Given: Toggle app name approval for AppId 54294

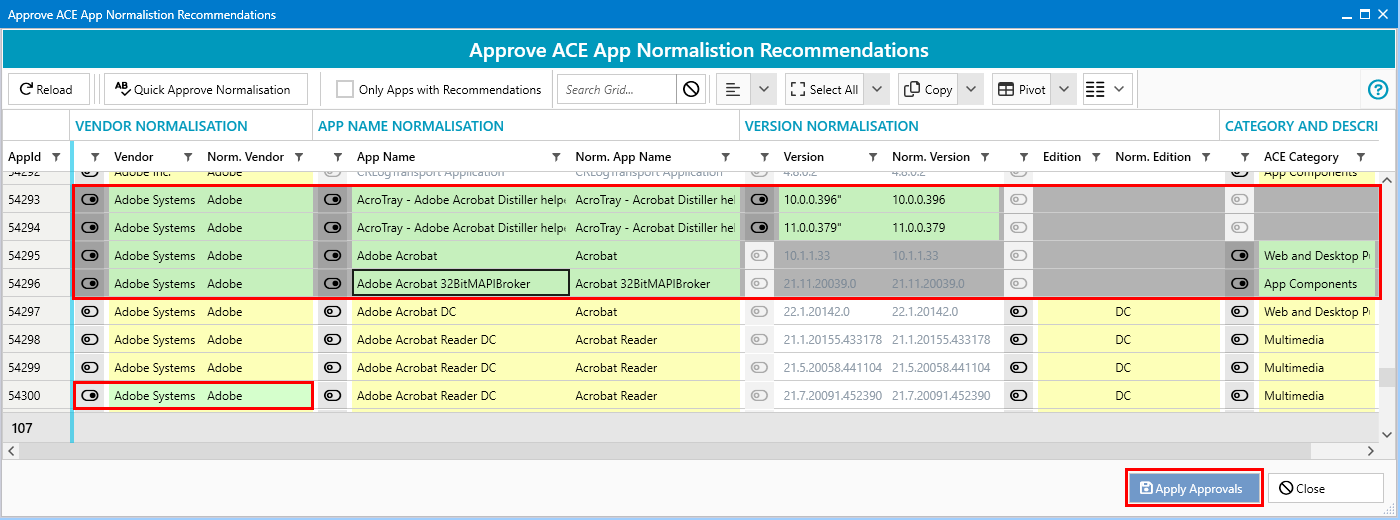Looking at the screenshot, I should point(333,228).
